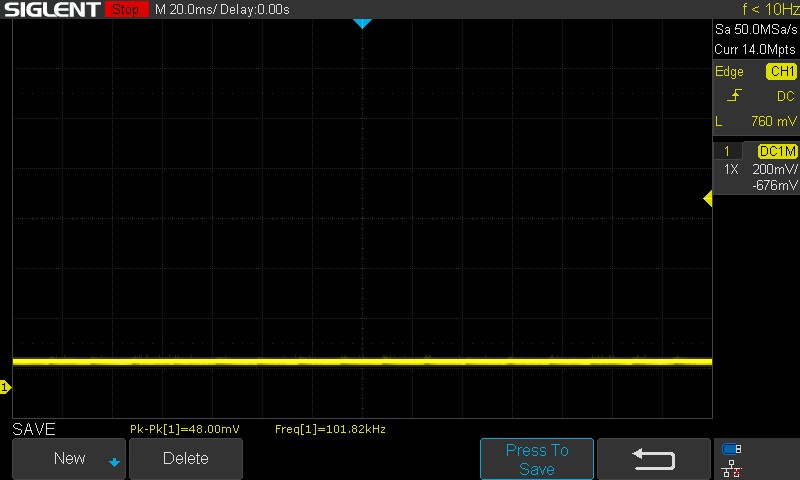Click the red Stop status indicator
The width and height of the screenshot is (800, 480).
click(127, 9)
